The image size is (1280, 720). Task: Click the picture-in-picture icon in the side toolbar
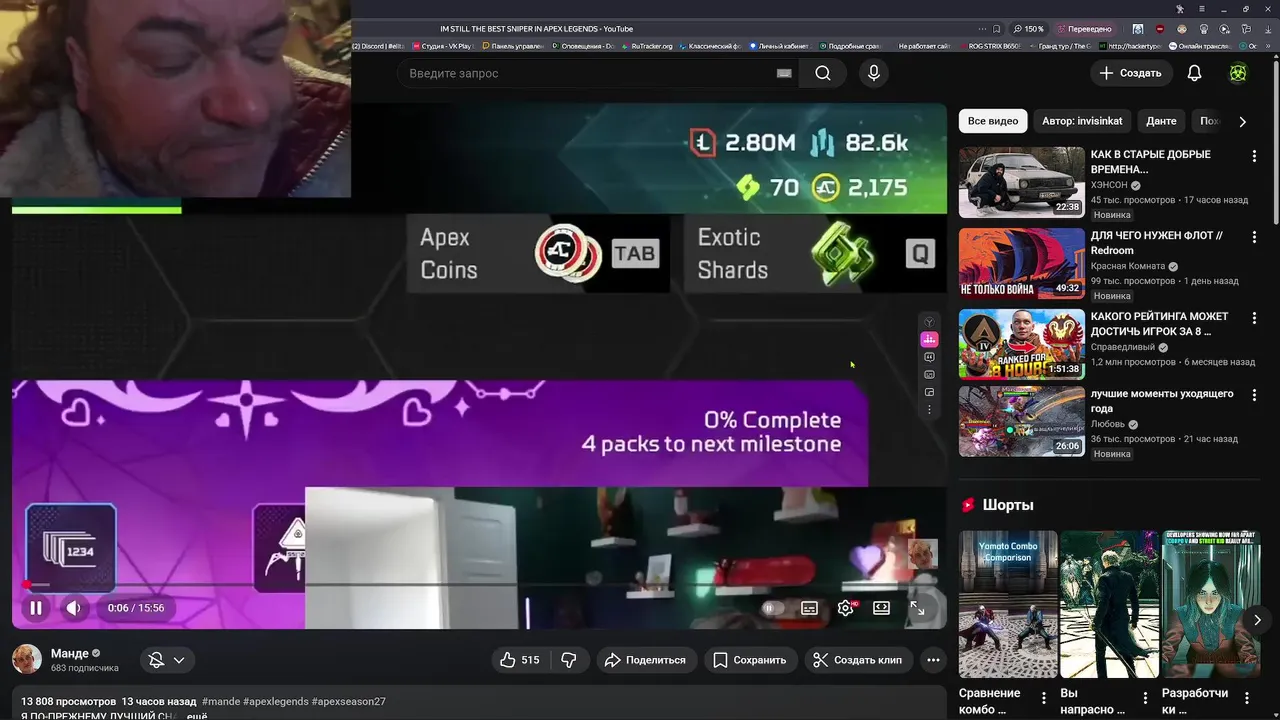click(x=929, y=392)
